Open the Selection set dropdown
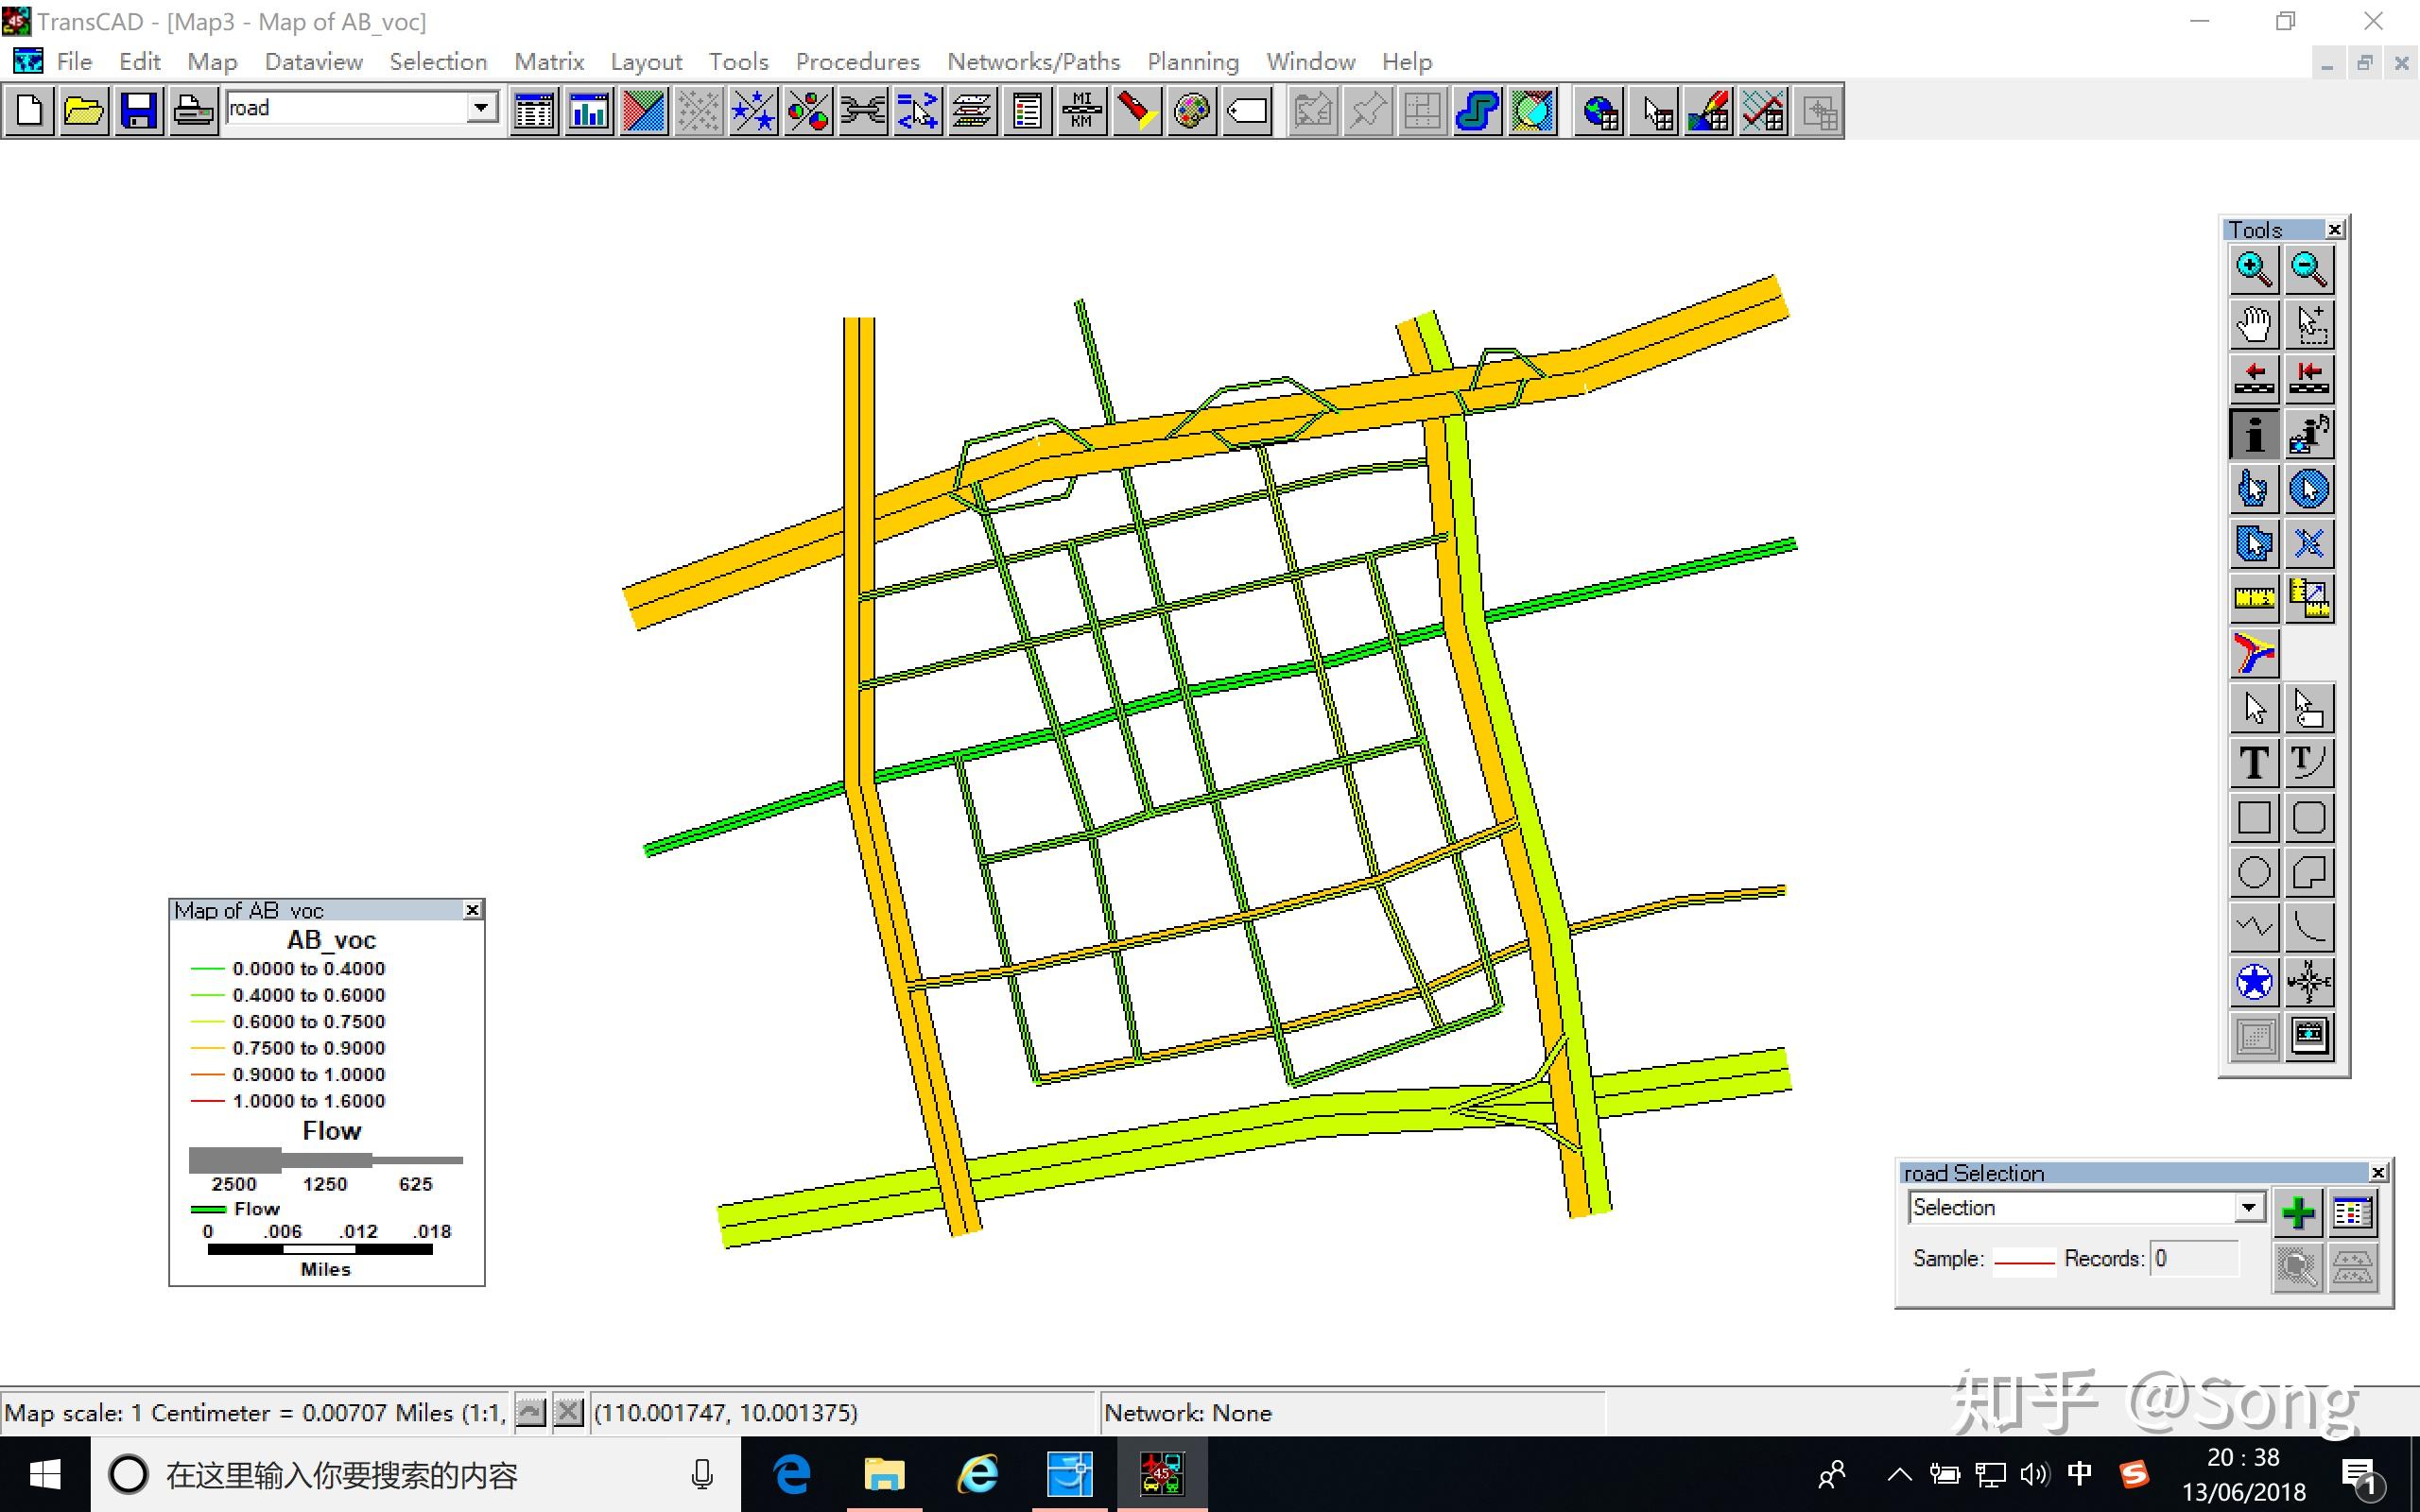The width and height of the screenshot is (2420, 1512). (2249, 1208)
